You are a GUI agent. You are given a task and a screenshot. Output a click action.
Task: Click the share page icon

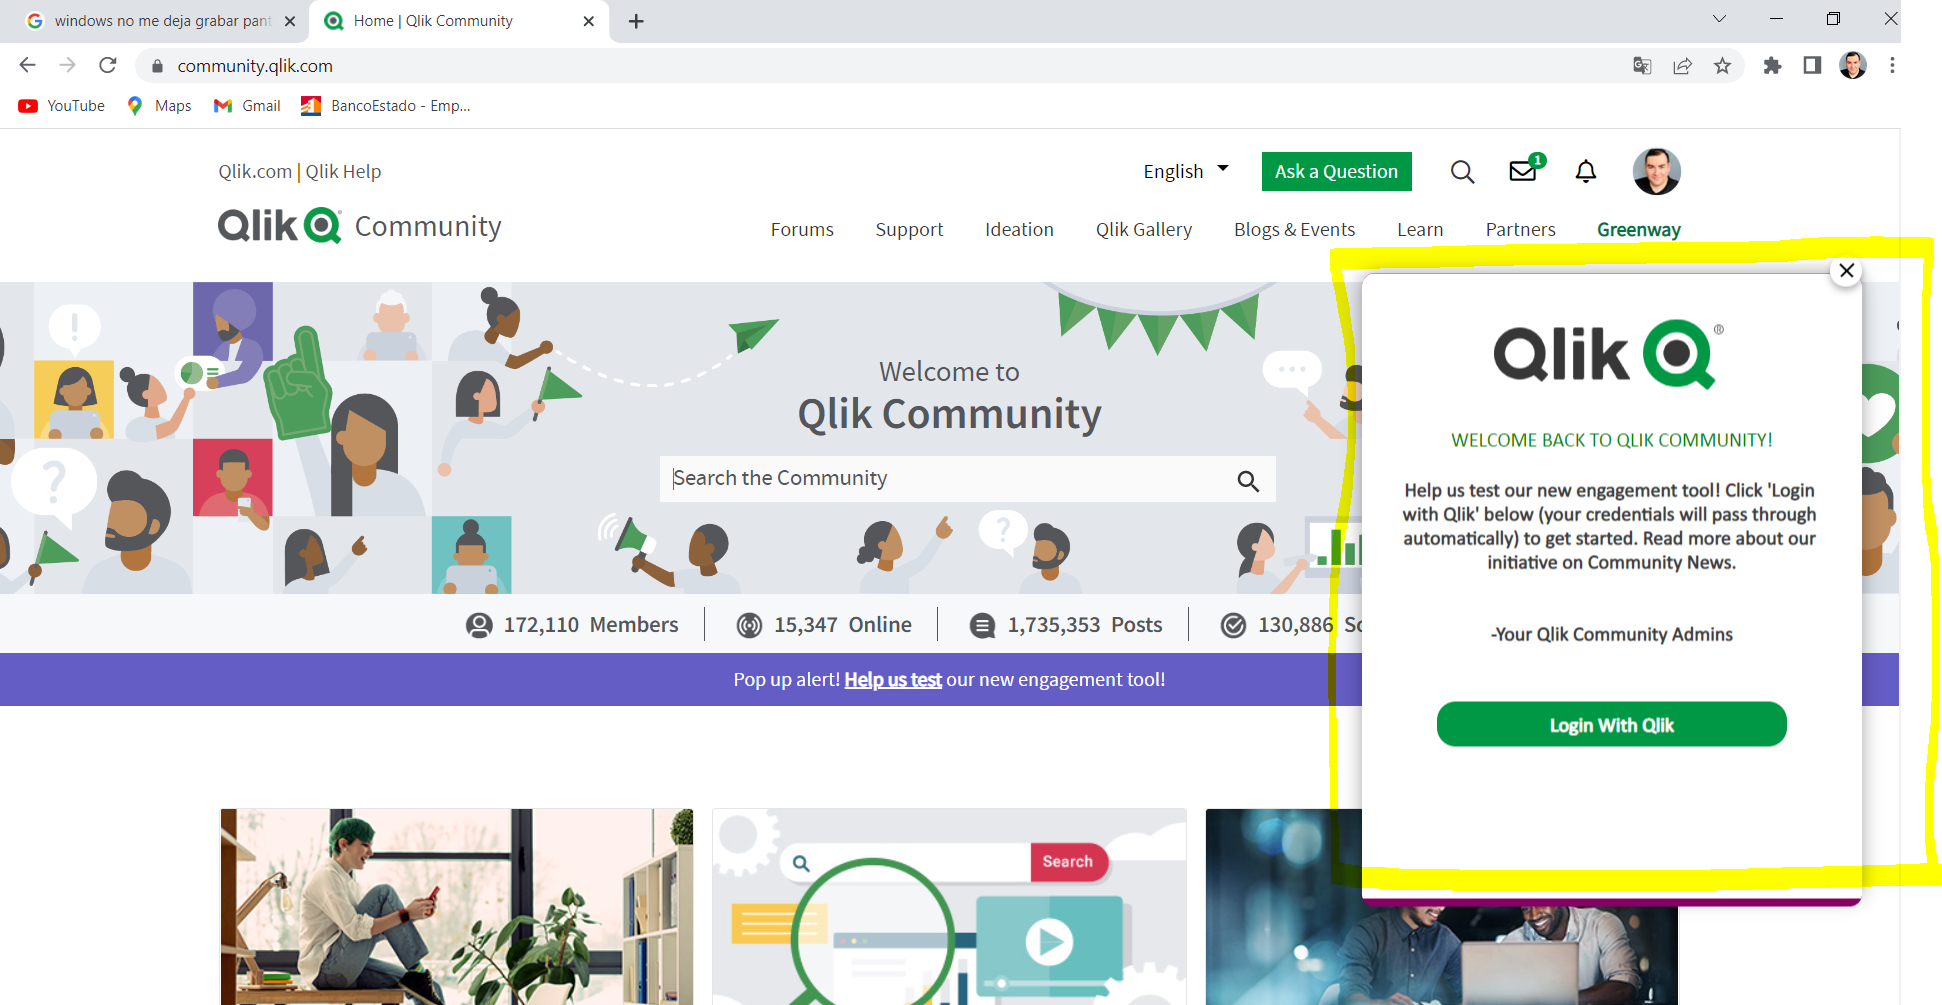coord(1682,66)
